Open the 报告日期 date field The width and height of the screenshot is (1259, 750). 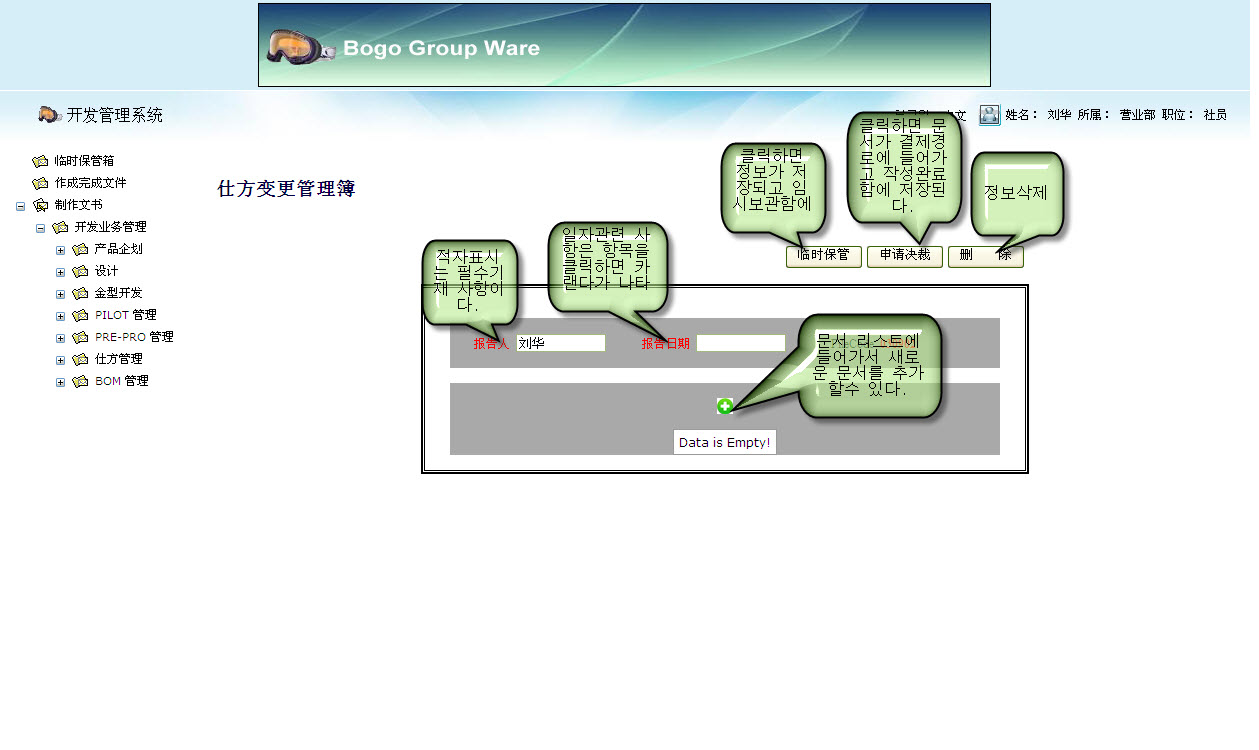pyautogui.click(x=740, y=343)
